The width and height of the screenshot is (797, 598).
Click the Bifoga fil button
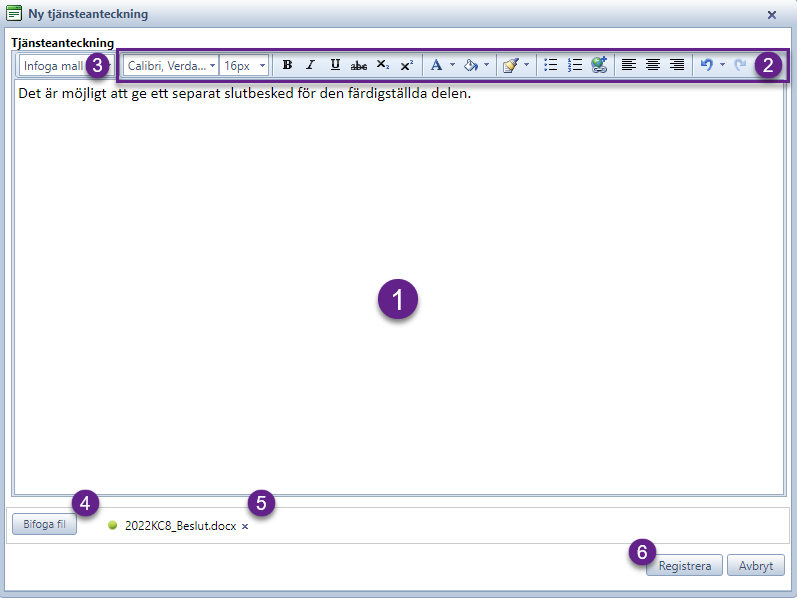(x=45, y=524)
